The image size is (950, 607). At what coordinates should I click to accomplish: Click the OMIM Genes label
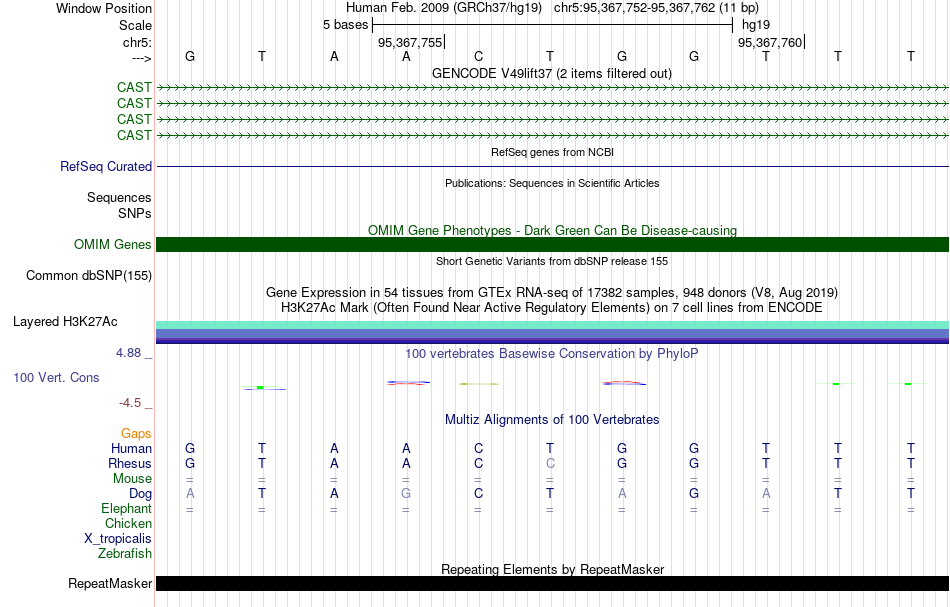(113, 244)
